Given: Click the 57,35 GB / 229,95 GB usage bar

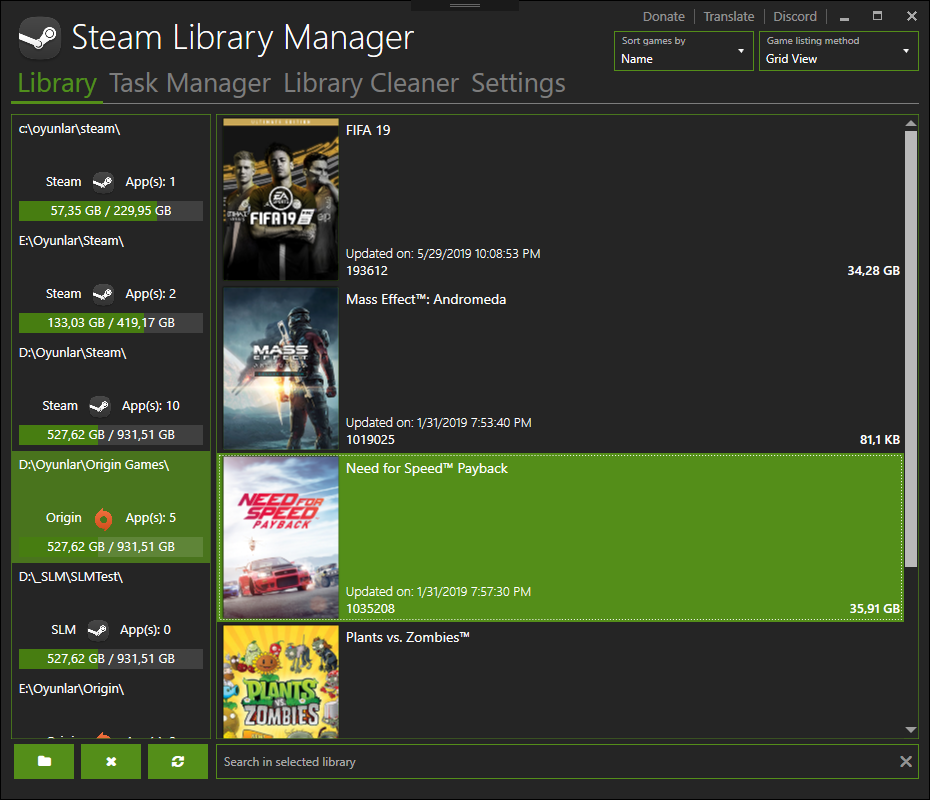Looking at the screenshot, I should tap(111, 211).
